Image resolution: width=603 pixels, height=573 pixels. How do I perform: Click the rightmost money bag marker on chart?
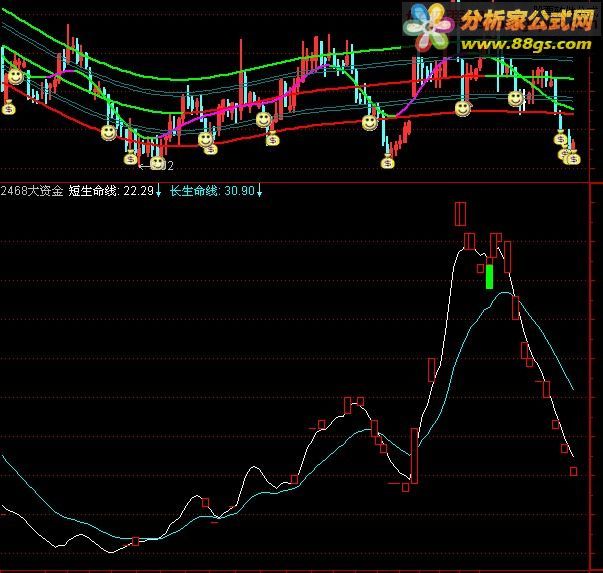pos(573,158)
